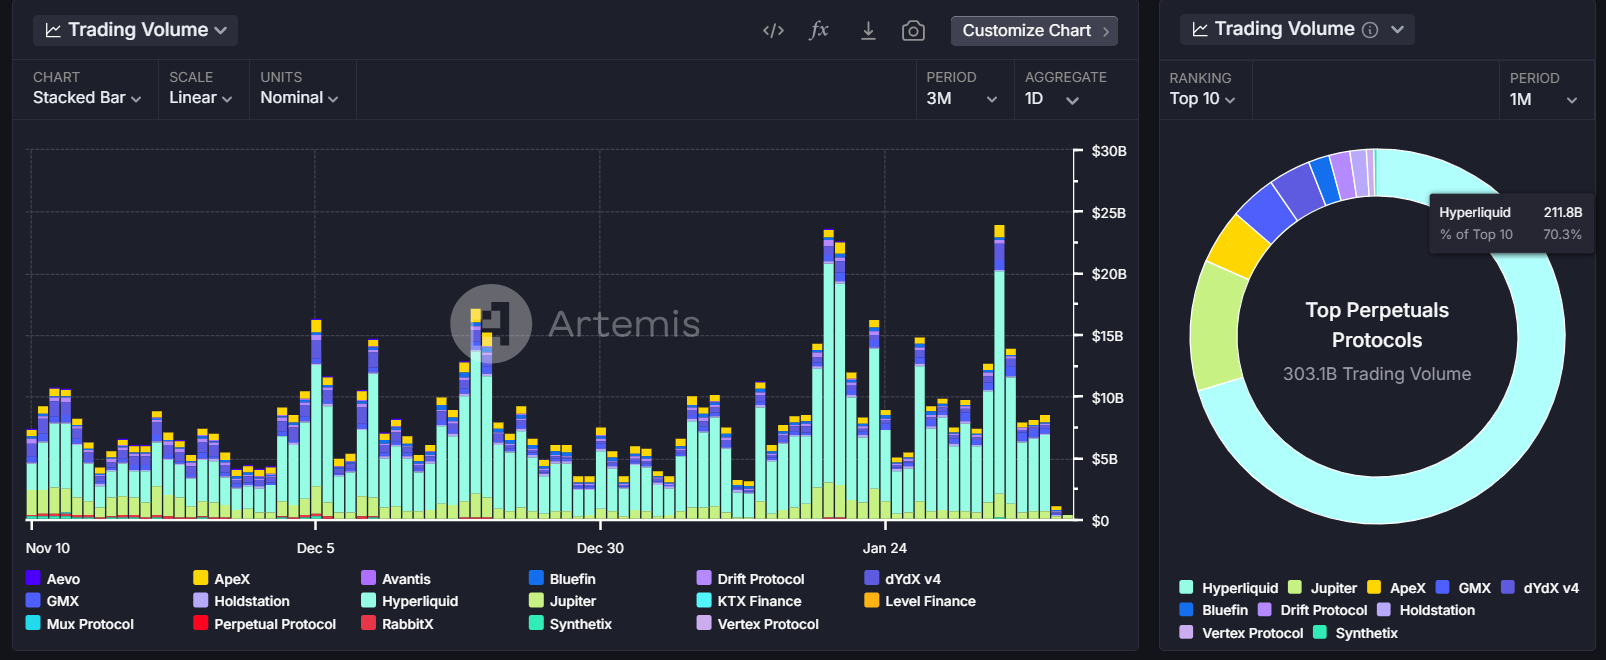
Task: Open the Stacked Bar chart type dropdown
Action: 86,98
